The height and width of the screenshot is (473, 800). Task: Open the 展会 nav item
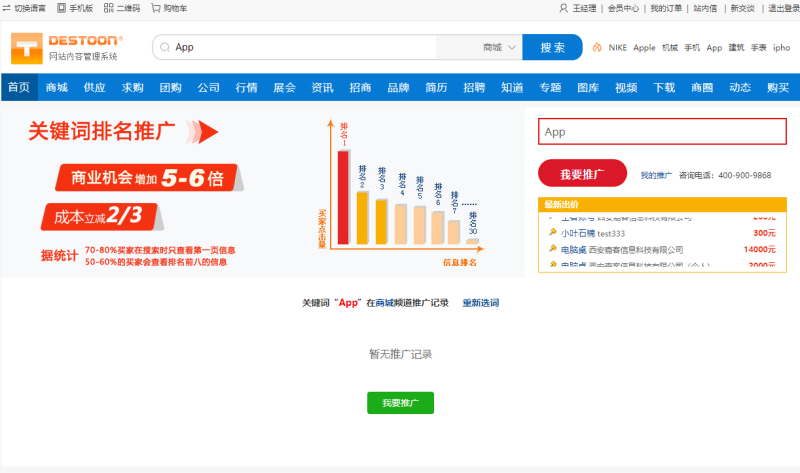click(284, 88)
